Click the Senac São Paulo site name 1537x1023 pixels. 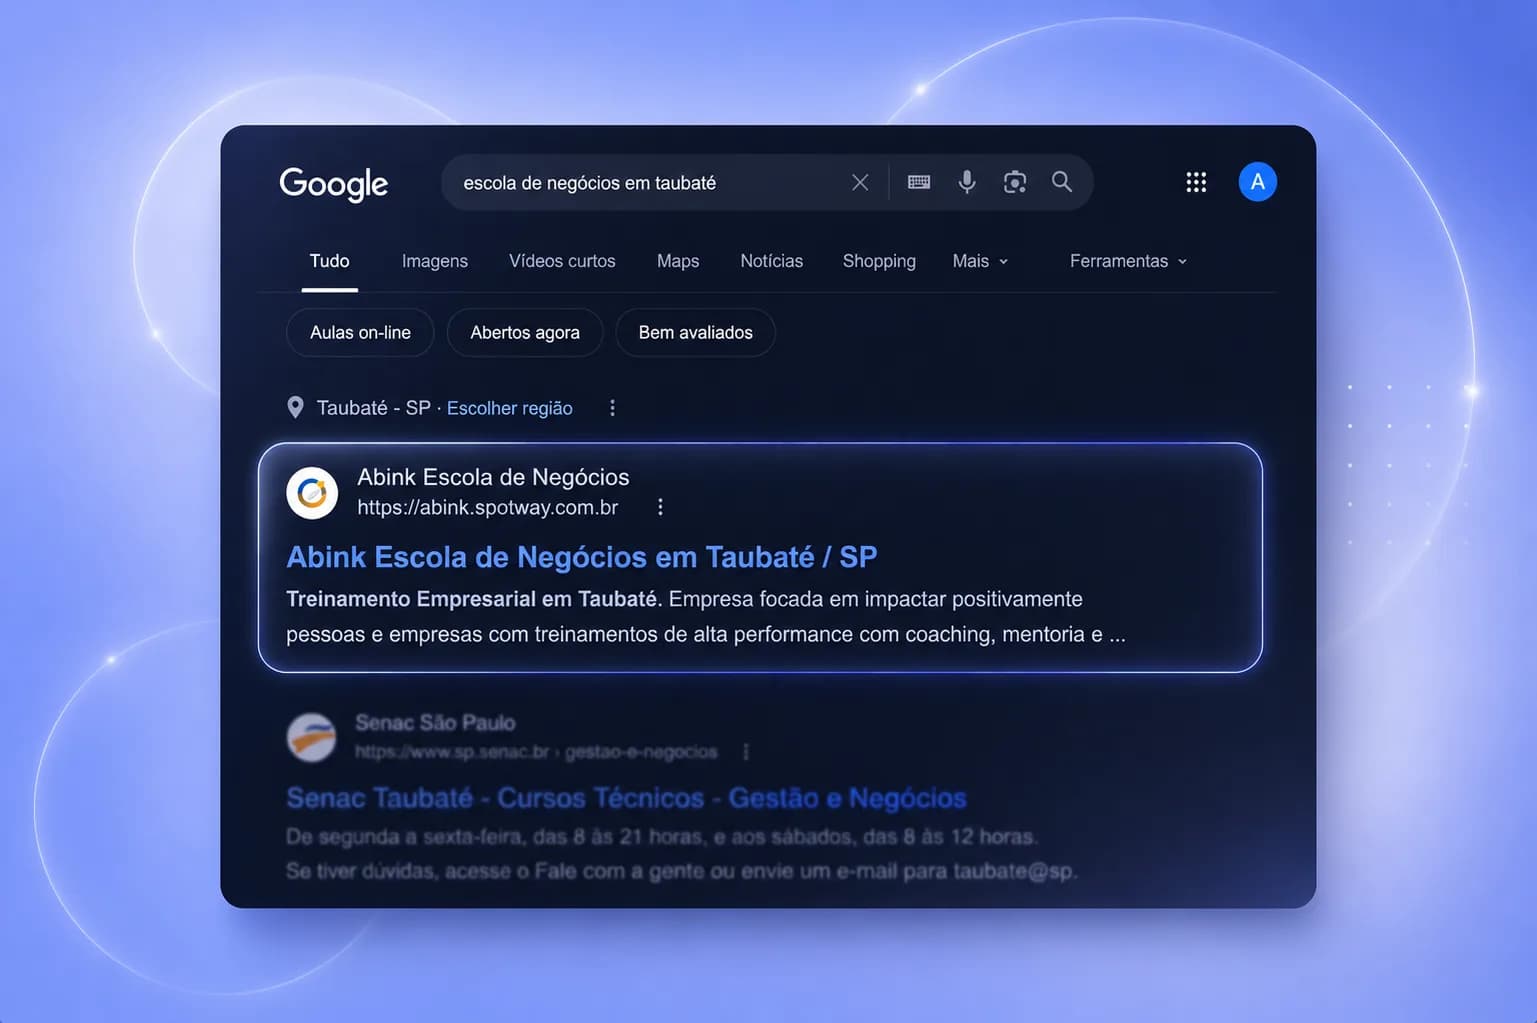435,722
